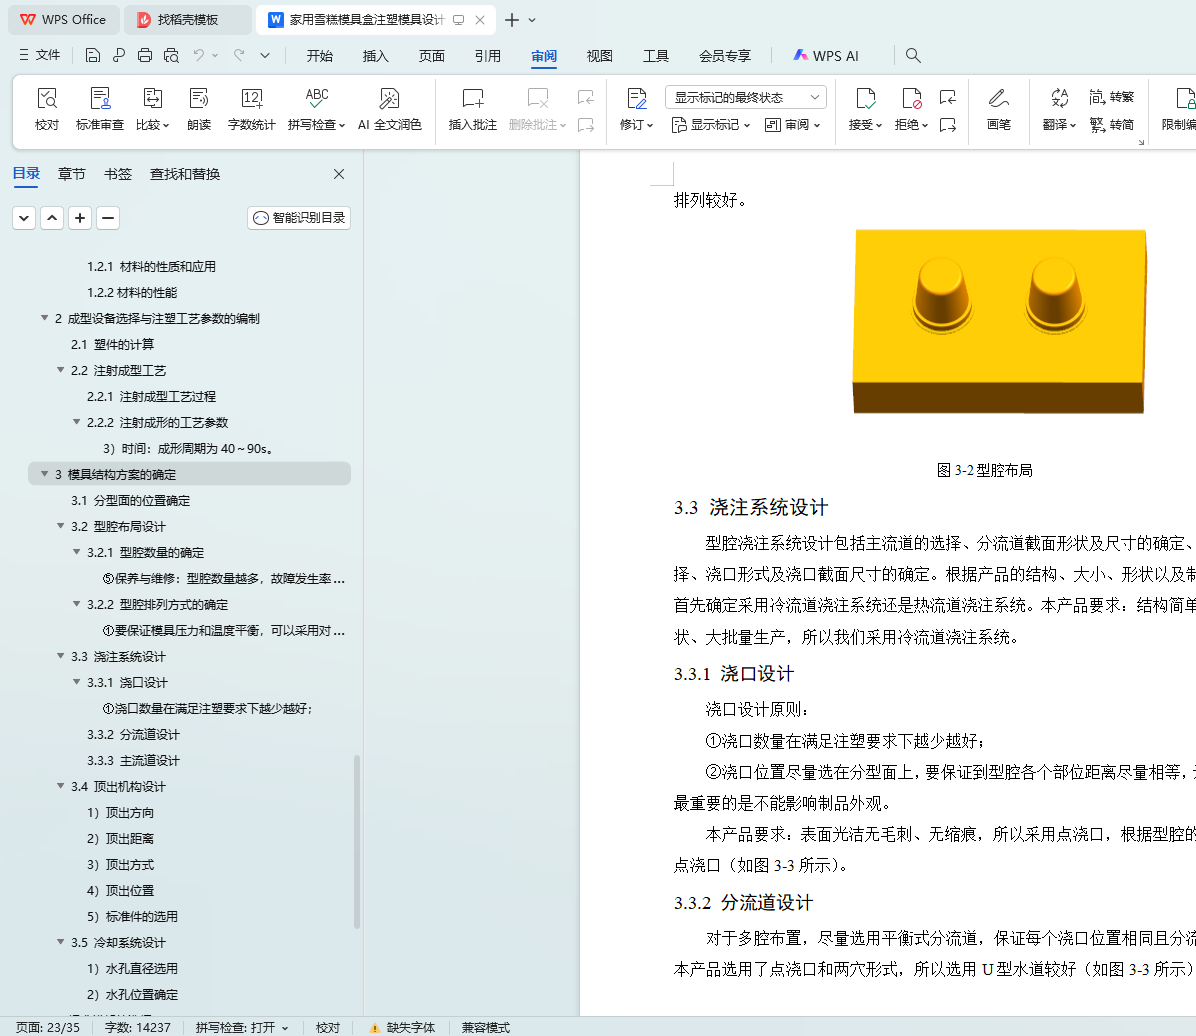1196x1036 pixels.
Task: Open 标准审查 standards review tool
Action: pos(99,108)
